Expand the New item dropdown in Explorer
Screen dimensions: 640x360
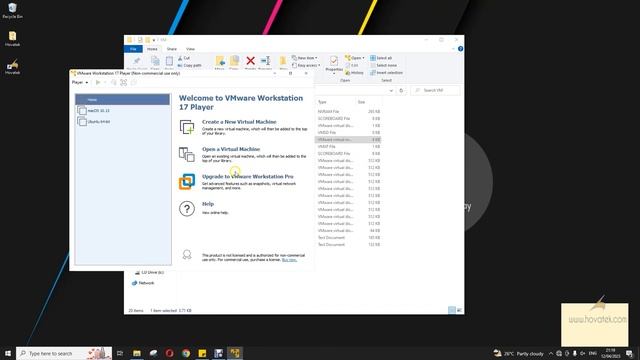coord(316,58)
